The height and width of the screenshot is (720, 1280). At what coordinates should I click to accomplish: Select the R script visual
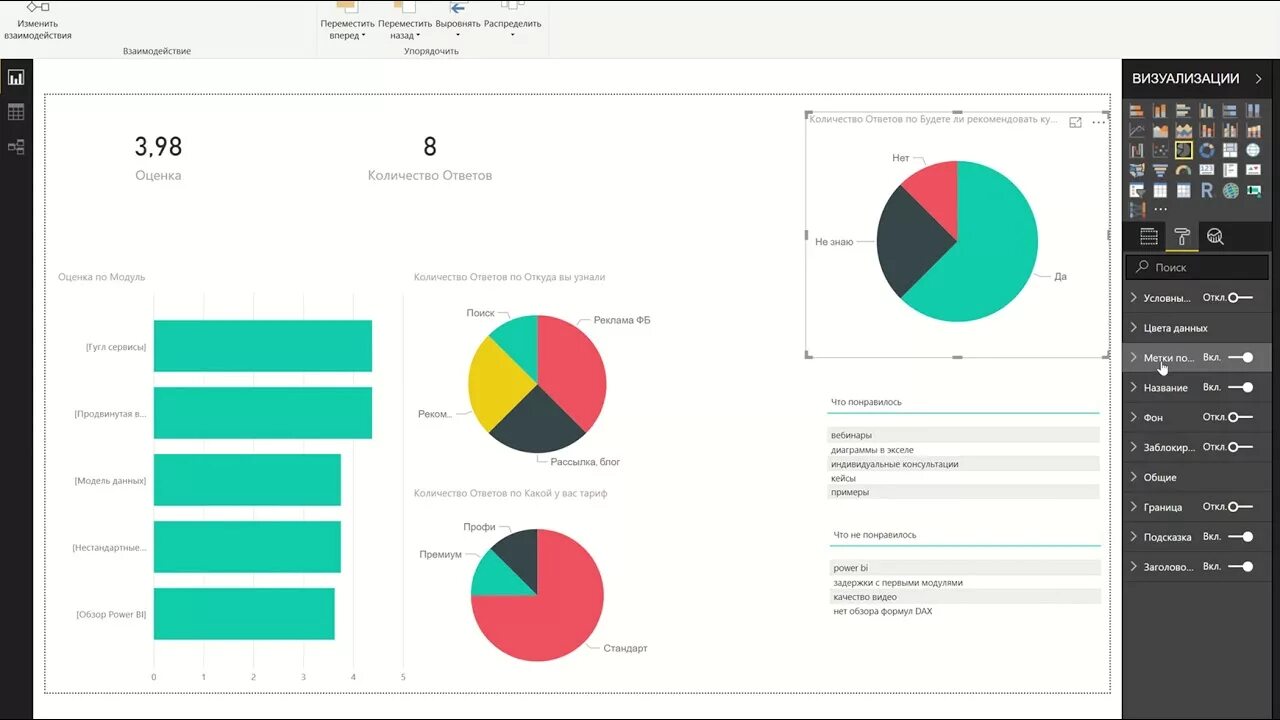[1207, 190]
